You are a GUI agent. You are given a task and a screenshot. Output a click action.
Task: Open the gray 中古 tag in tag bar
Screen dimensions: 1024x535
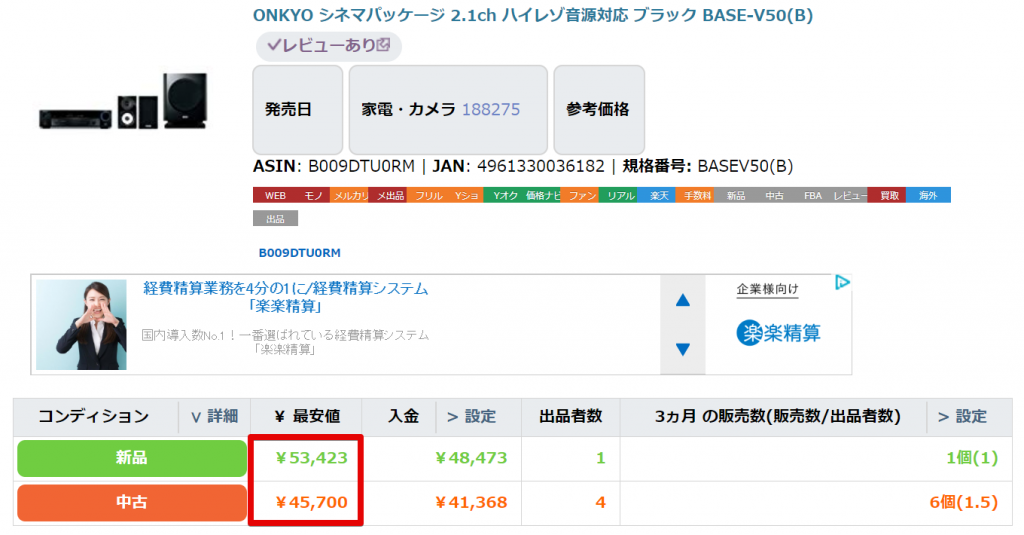pos(772,195)
